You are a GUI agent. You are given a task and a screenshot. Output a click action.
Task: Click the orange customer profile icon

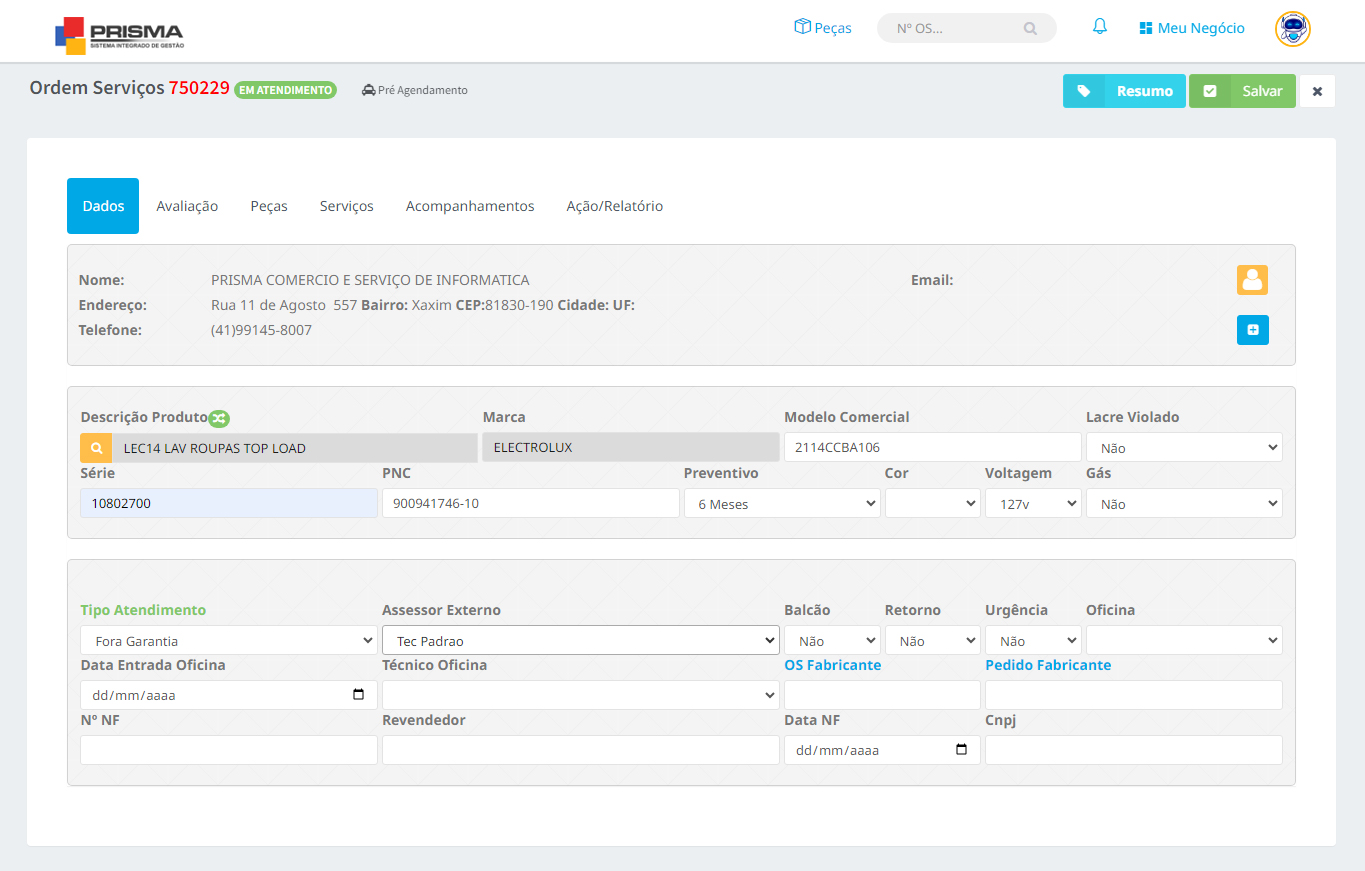coord(1252,280)
